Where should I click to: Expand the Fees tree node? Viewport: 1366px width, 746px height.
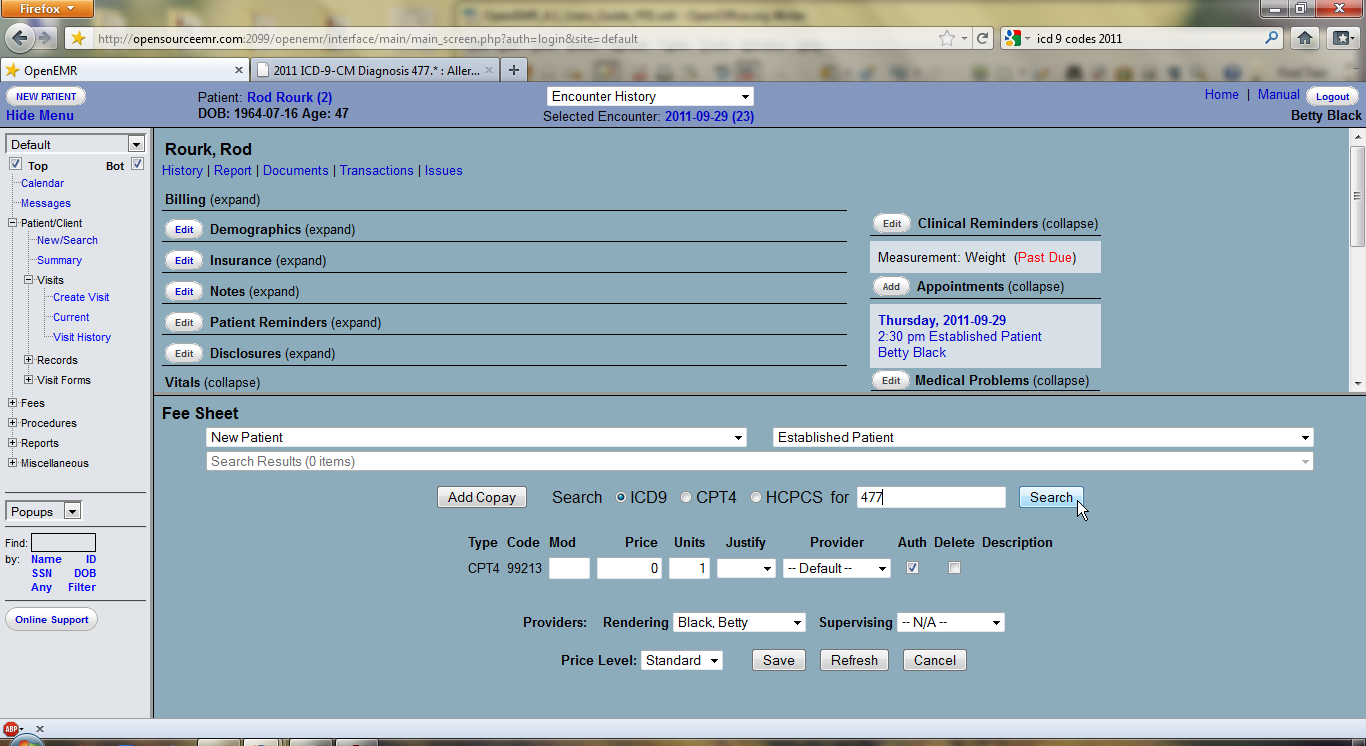[12, 403]
